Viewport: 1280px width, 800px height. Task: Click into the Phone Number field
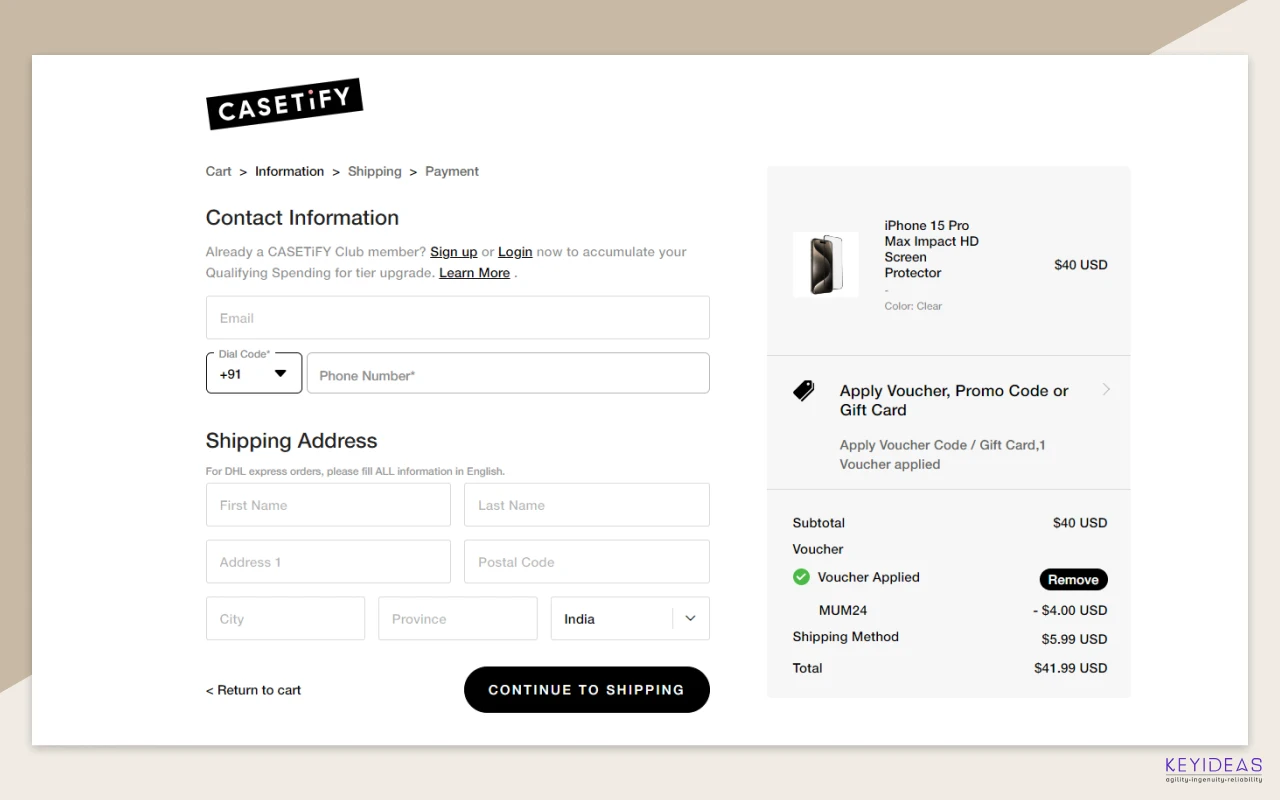point(508,374)
